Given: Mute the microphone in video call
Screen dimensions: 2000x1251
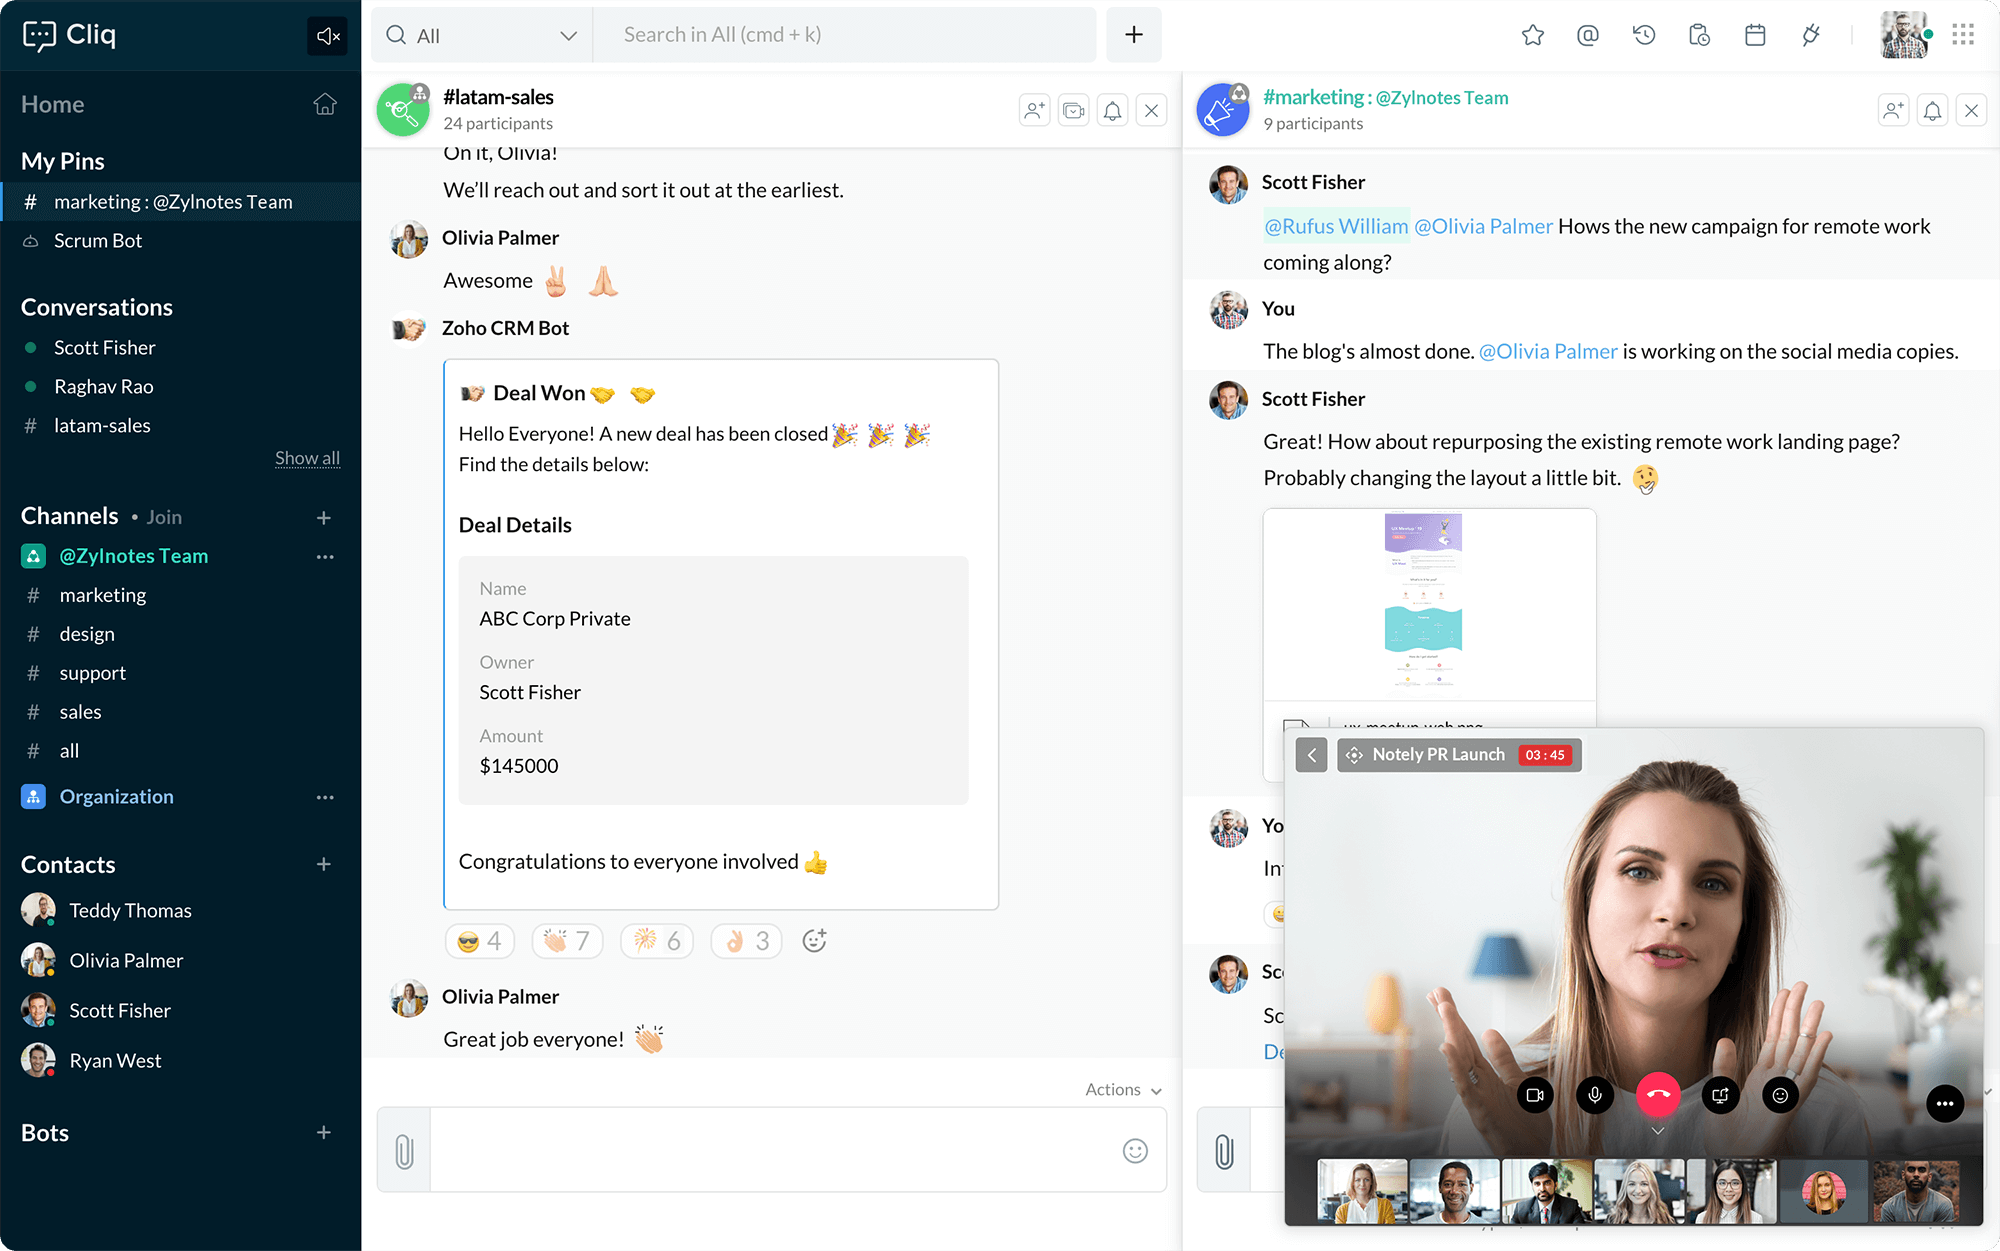Looking at the screenshot, I should (x=1595, y=1095).
